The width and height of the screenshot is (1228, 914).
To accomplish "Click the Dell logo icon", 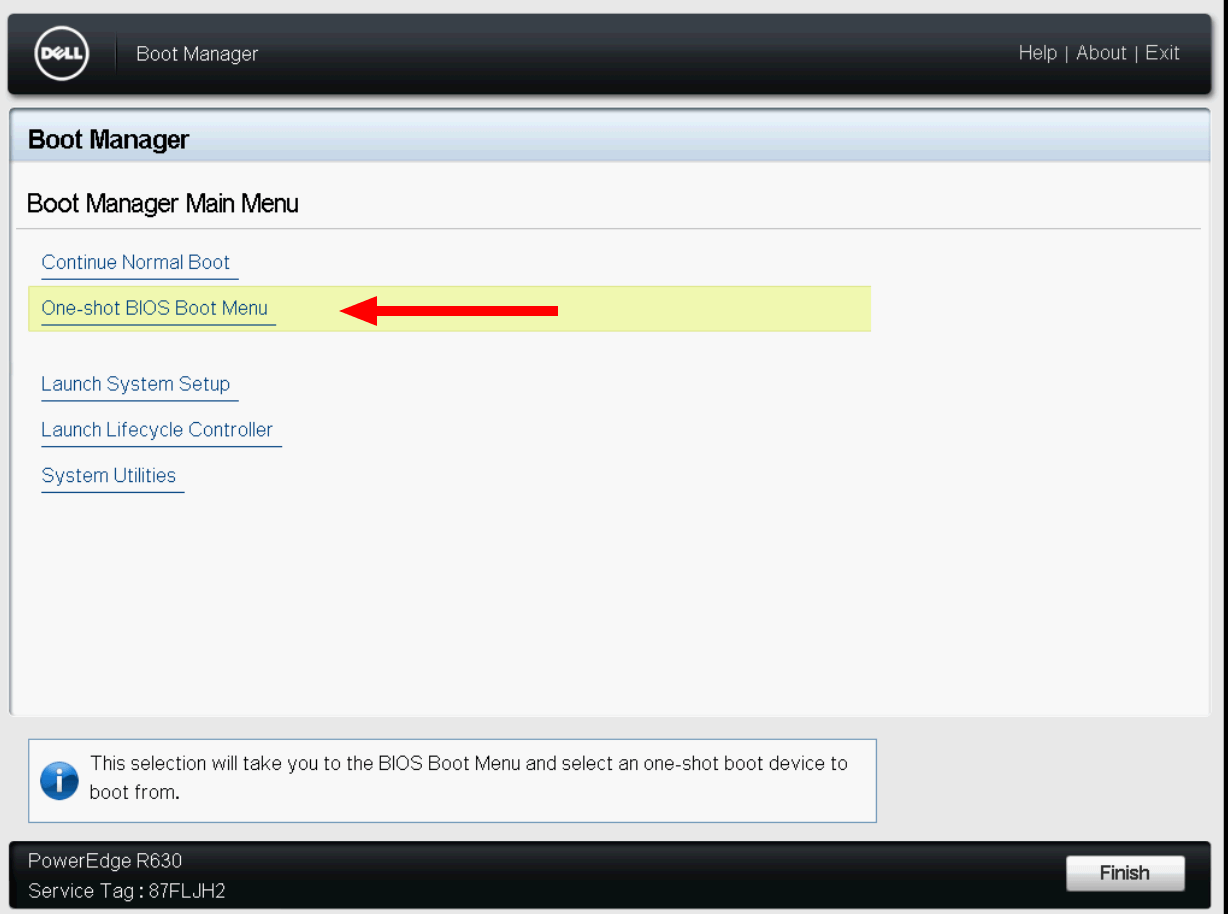I will coord(62,54).
